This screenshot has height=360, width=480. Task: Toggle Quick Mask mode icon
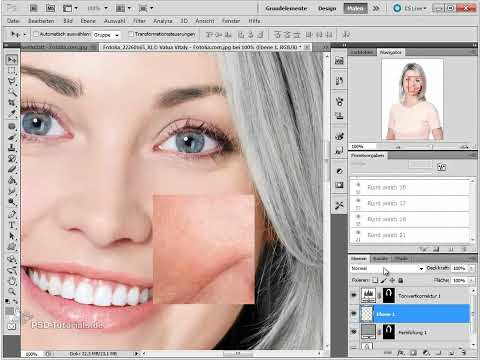pos(12,327)
